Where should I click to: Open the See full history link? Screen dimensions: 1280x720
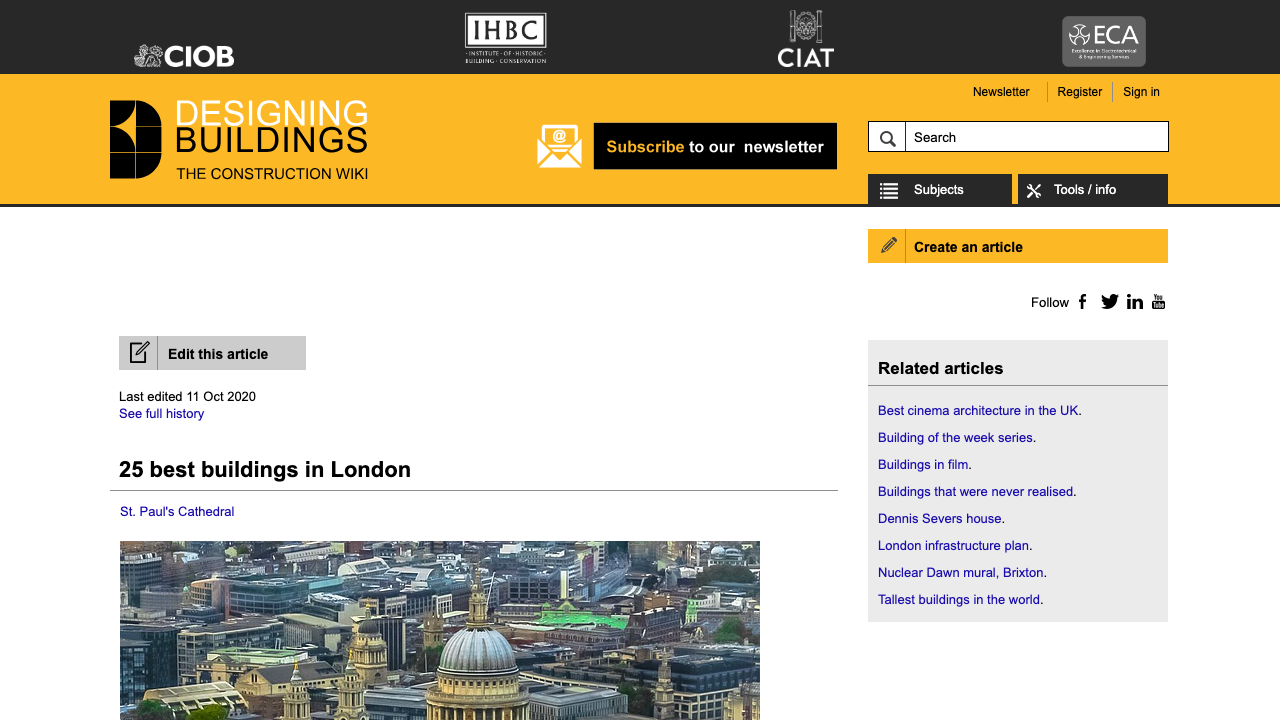click(x=161, y=414)
